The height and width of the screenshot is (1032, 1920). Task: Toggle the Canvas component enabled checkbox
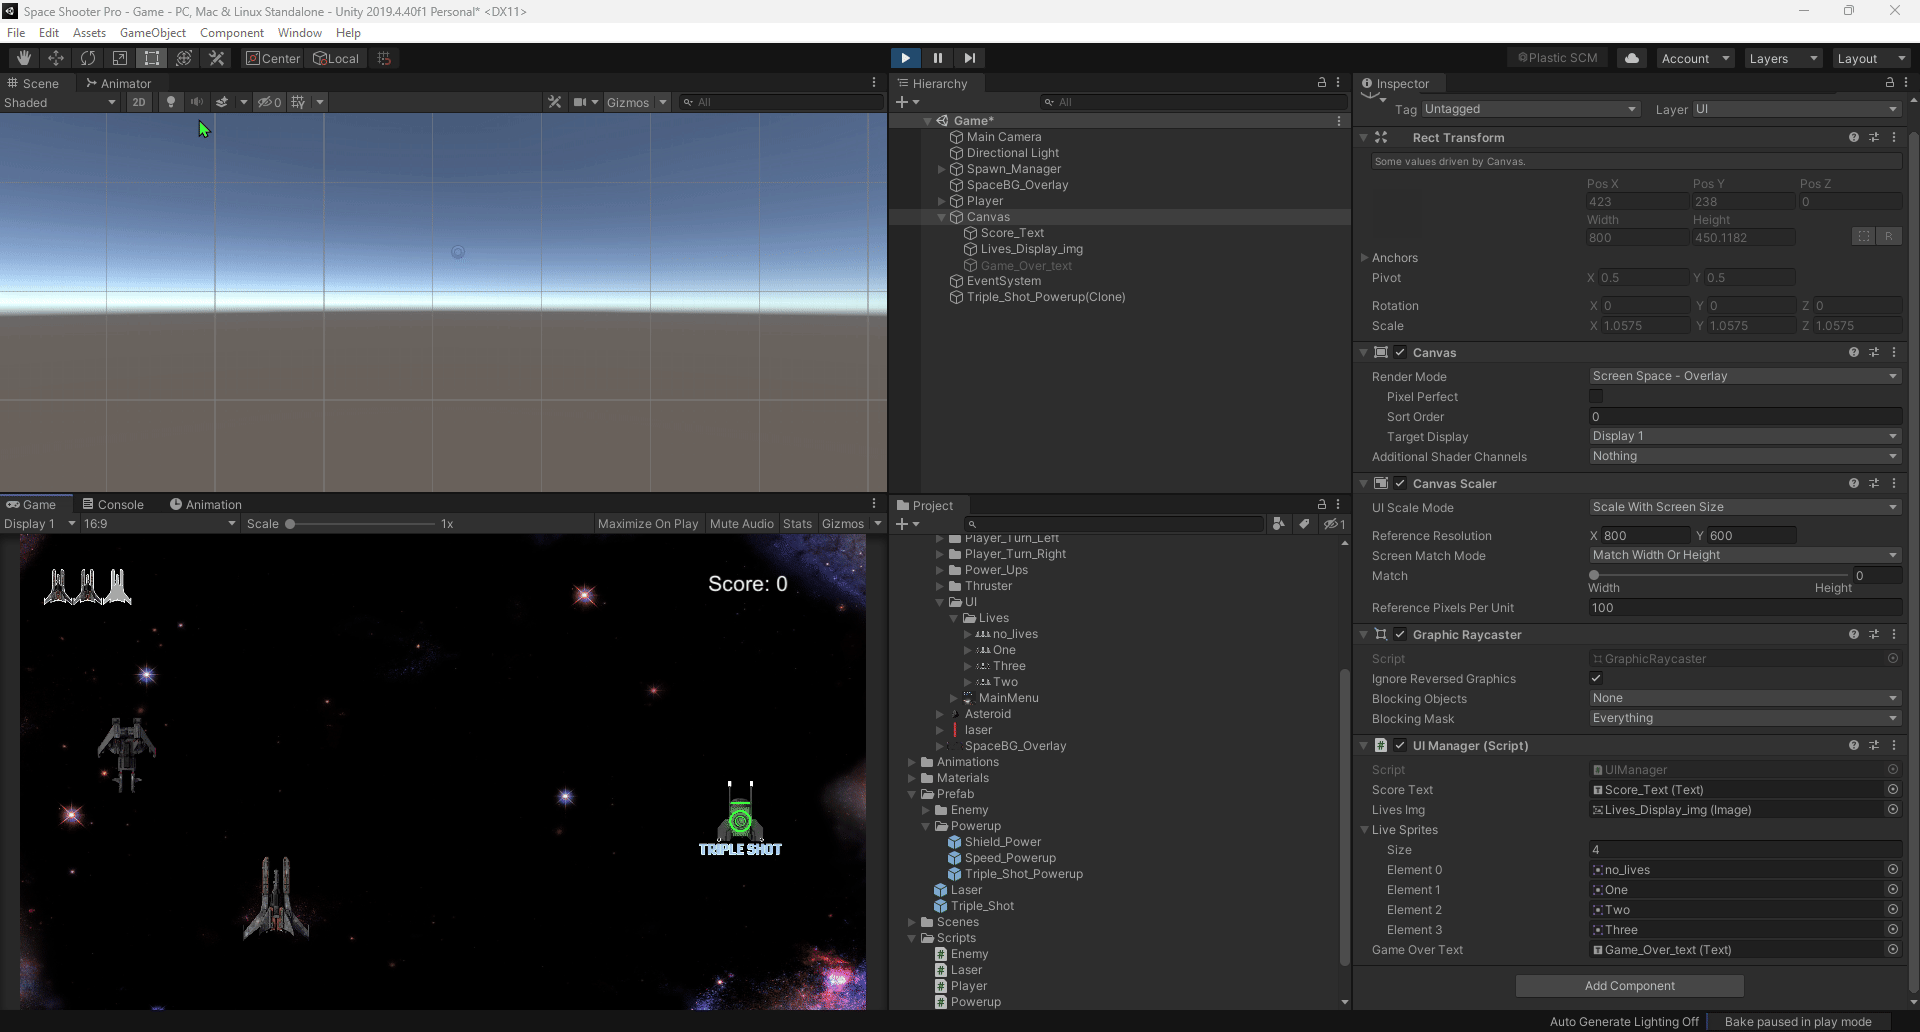[1401, 352]
